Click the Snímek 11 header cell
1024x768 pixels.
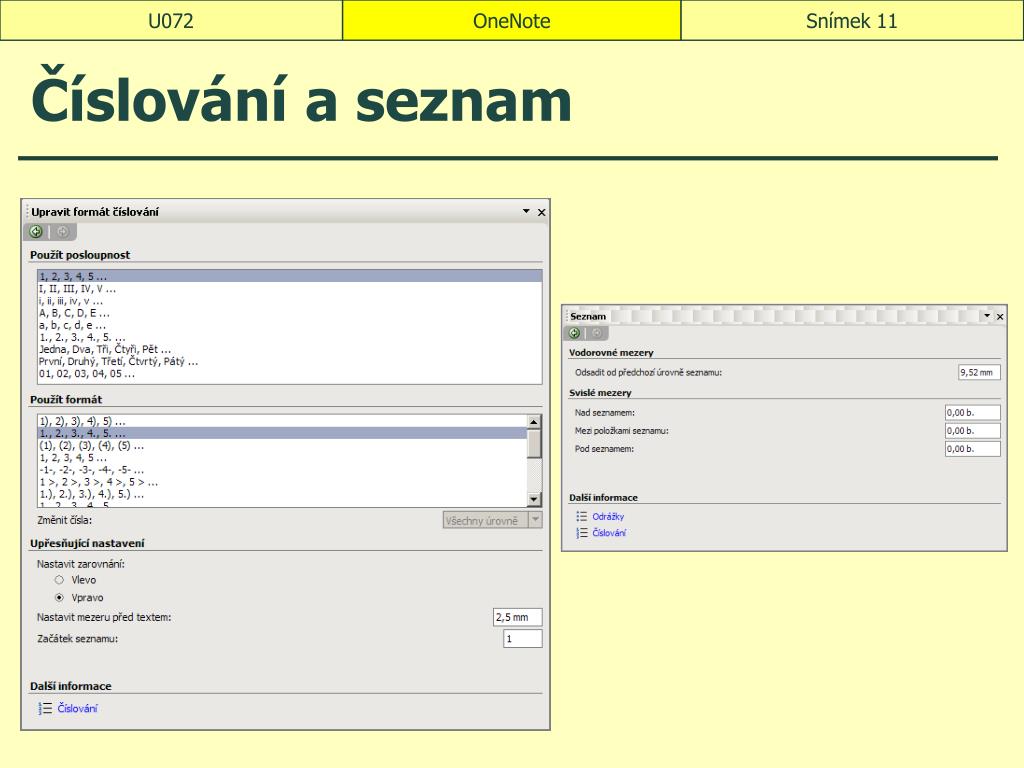[x=852, y=21]
